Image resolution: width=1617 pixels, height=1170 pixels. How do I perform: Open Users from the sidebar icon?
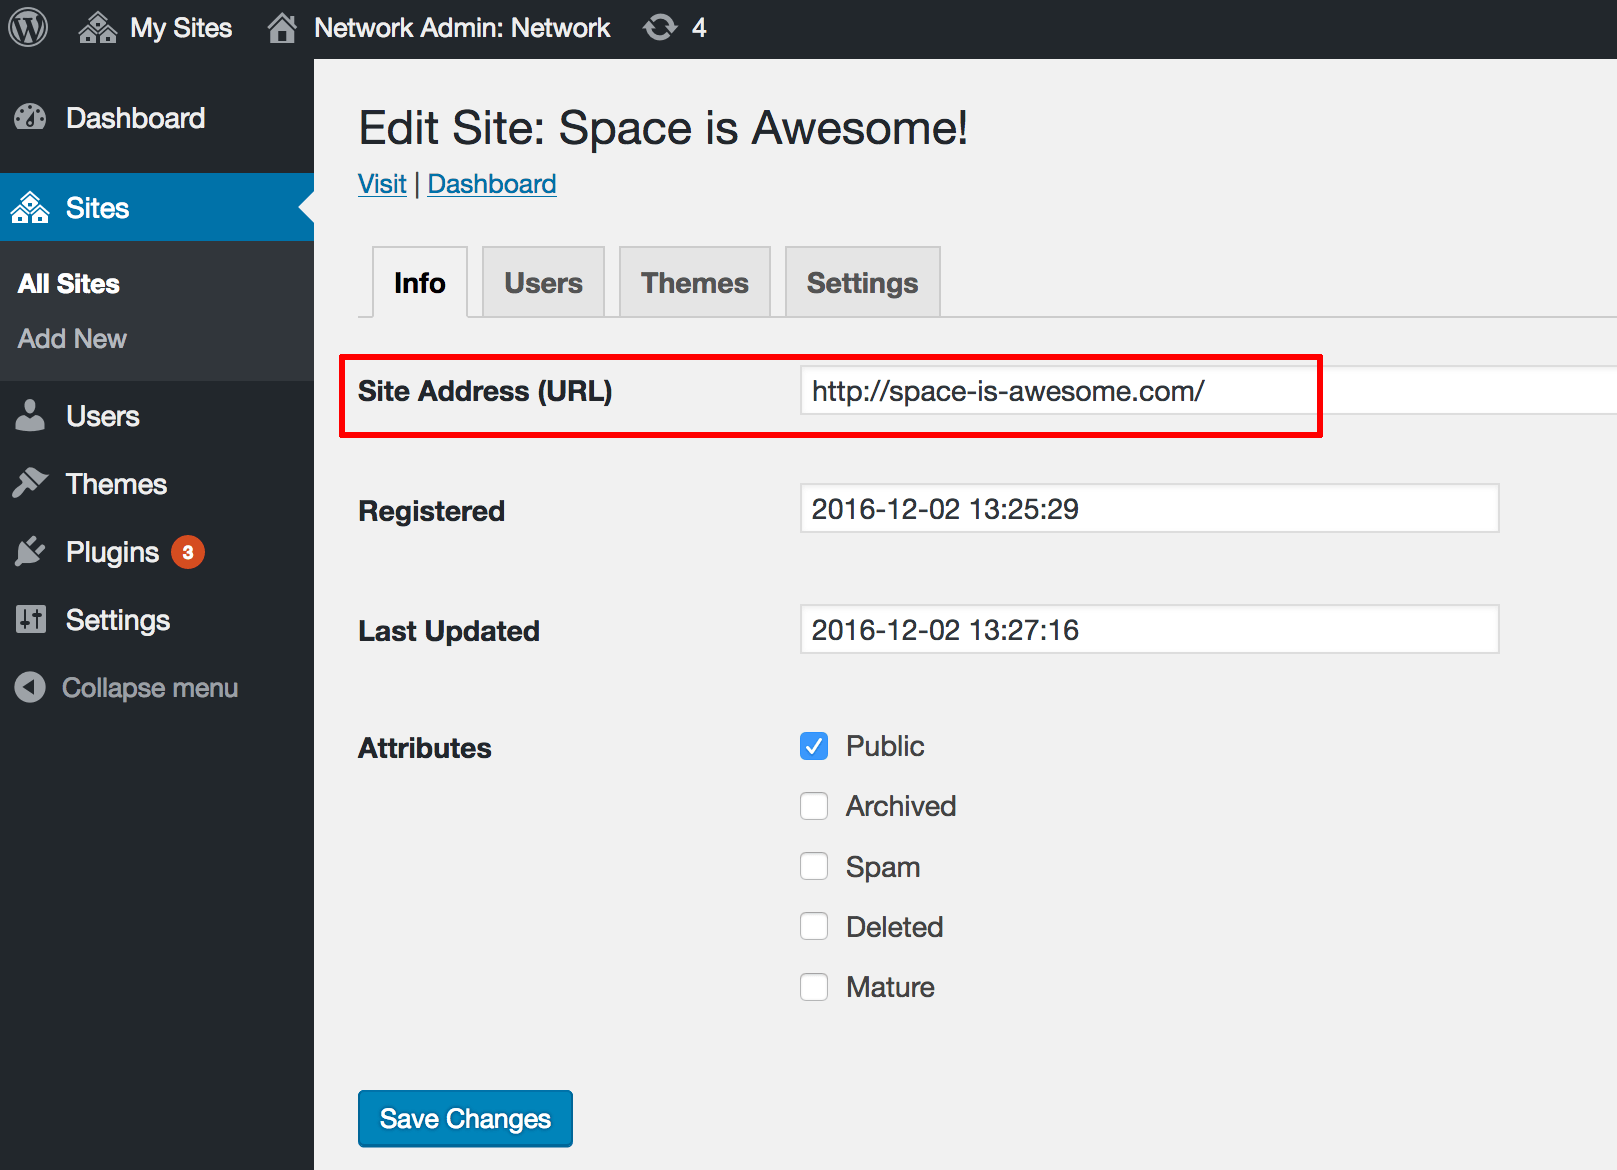click(x=30, y=416)
